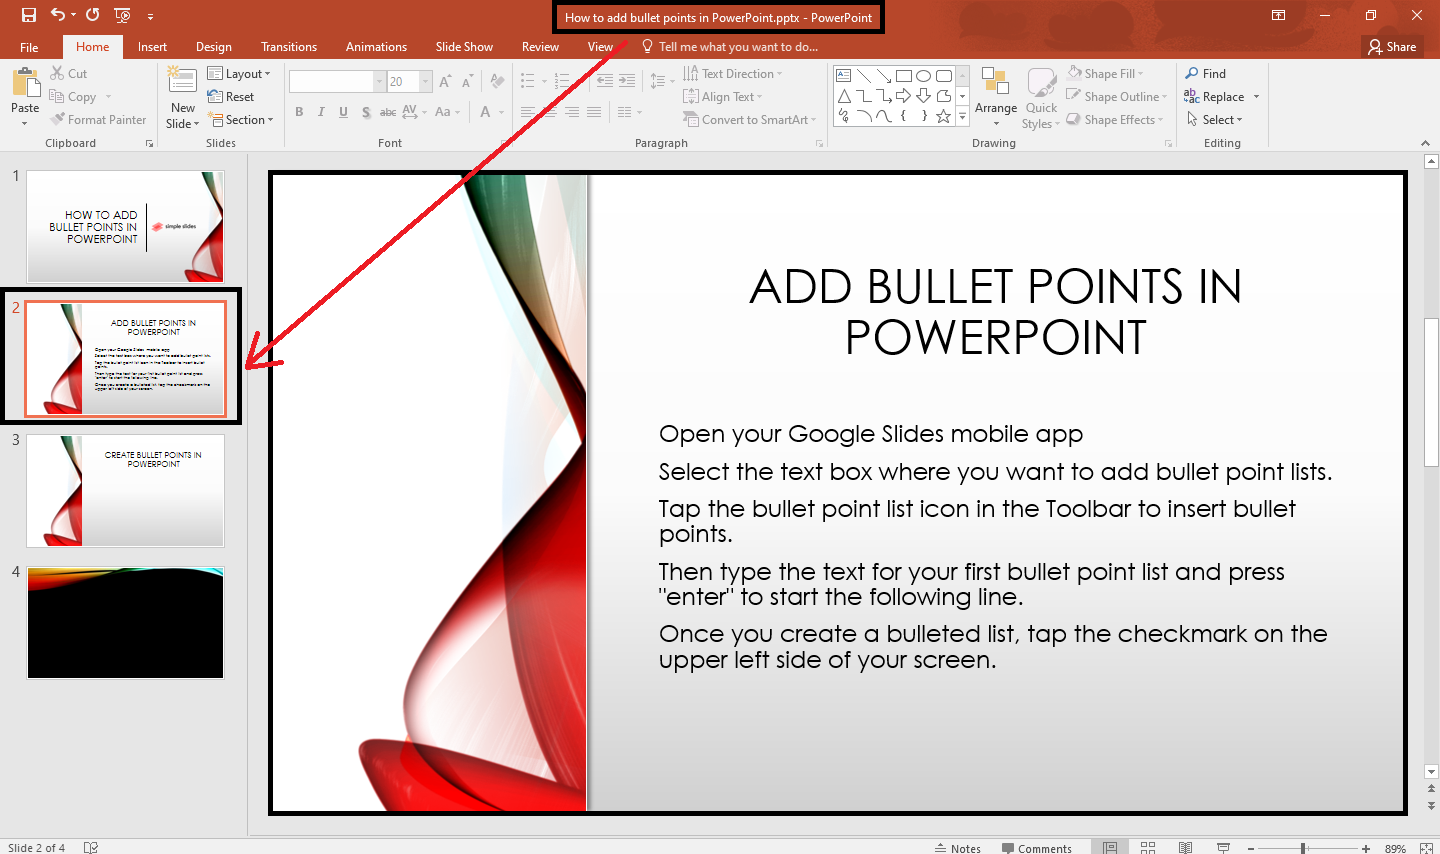
Task: Select the 5-point Star shape
Action: (x=944, y=116)
